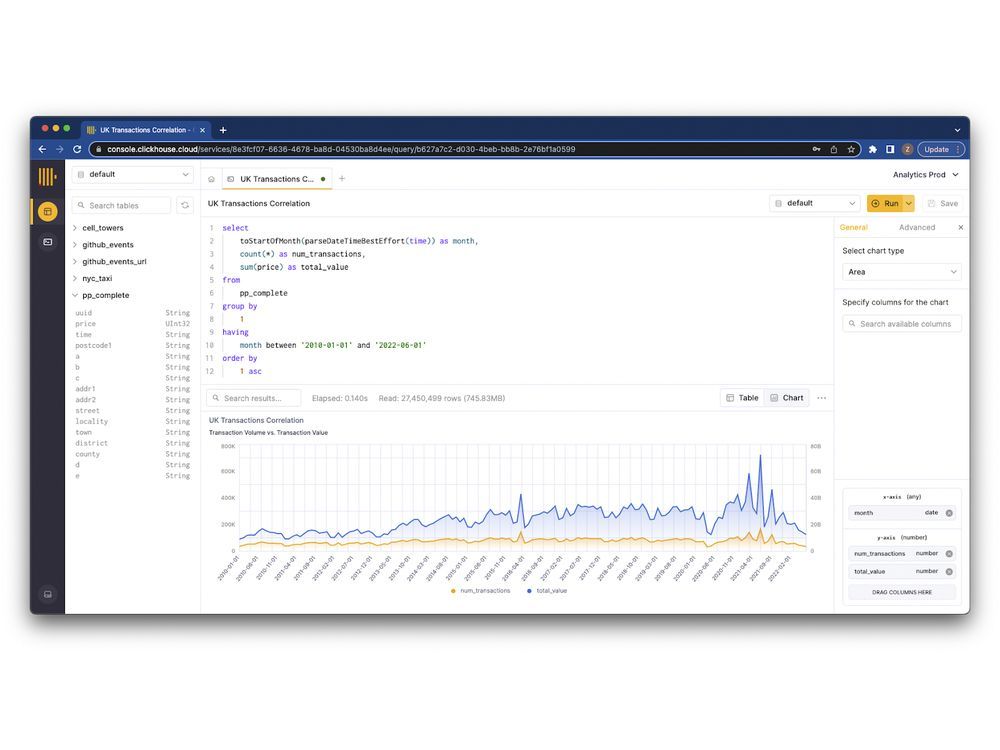Run the query with the Run button
This screenshot has width=1000, height=750.
885,202
